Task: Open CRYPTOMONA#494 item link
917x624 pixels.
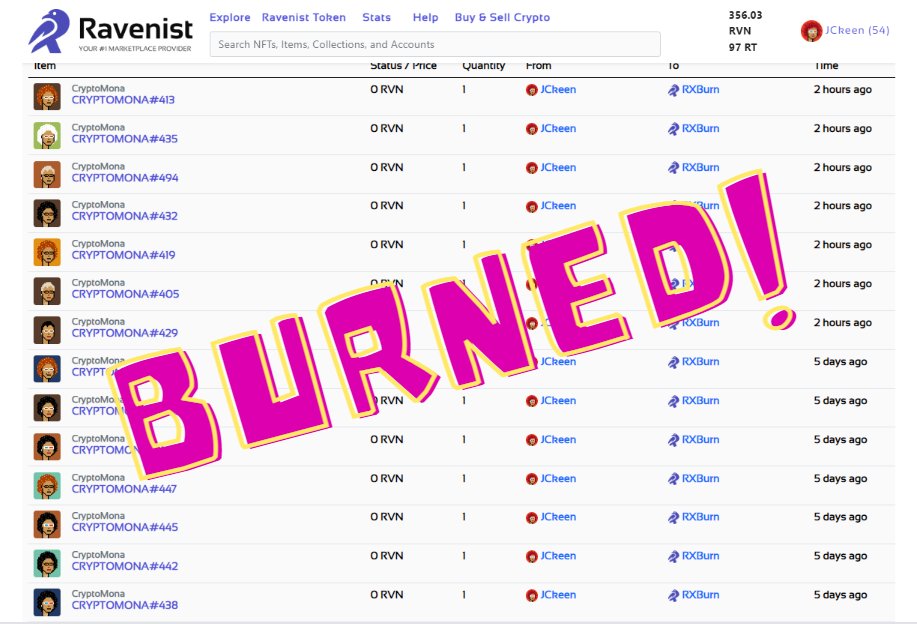Action: tap(125, 178)
